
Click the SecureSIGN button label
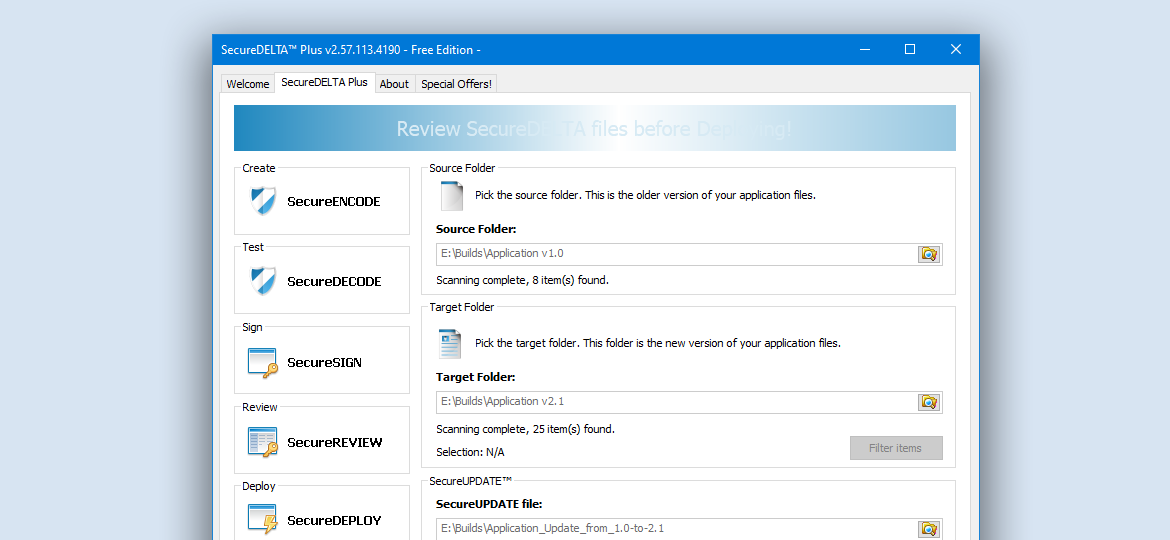pos(325,362)
